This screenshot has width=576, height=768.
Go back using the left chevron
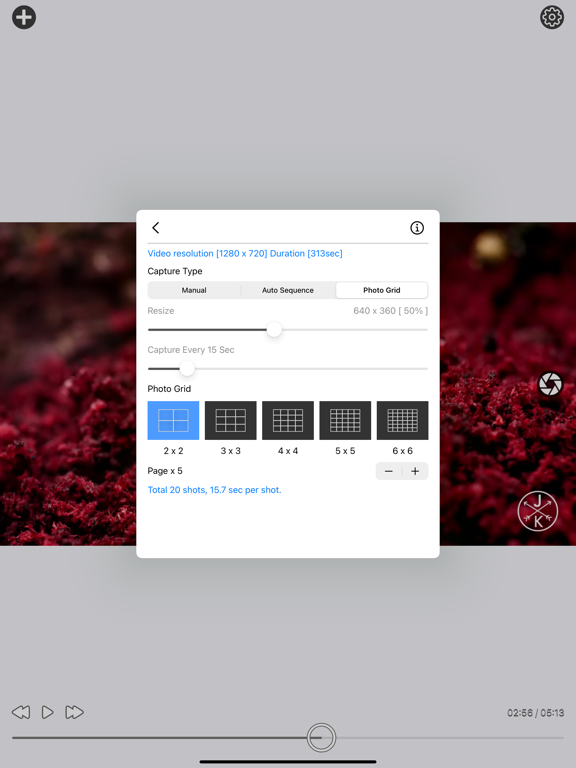coord(156,228)
